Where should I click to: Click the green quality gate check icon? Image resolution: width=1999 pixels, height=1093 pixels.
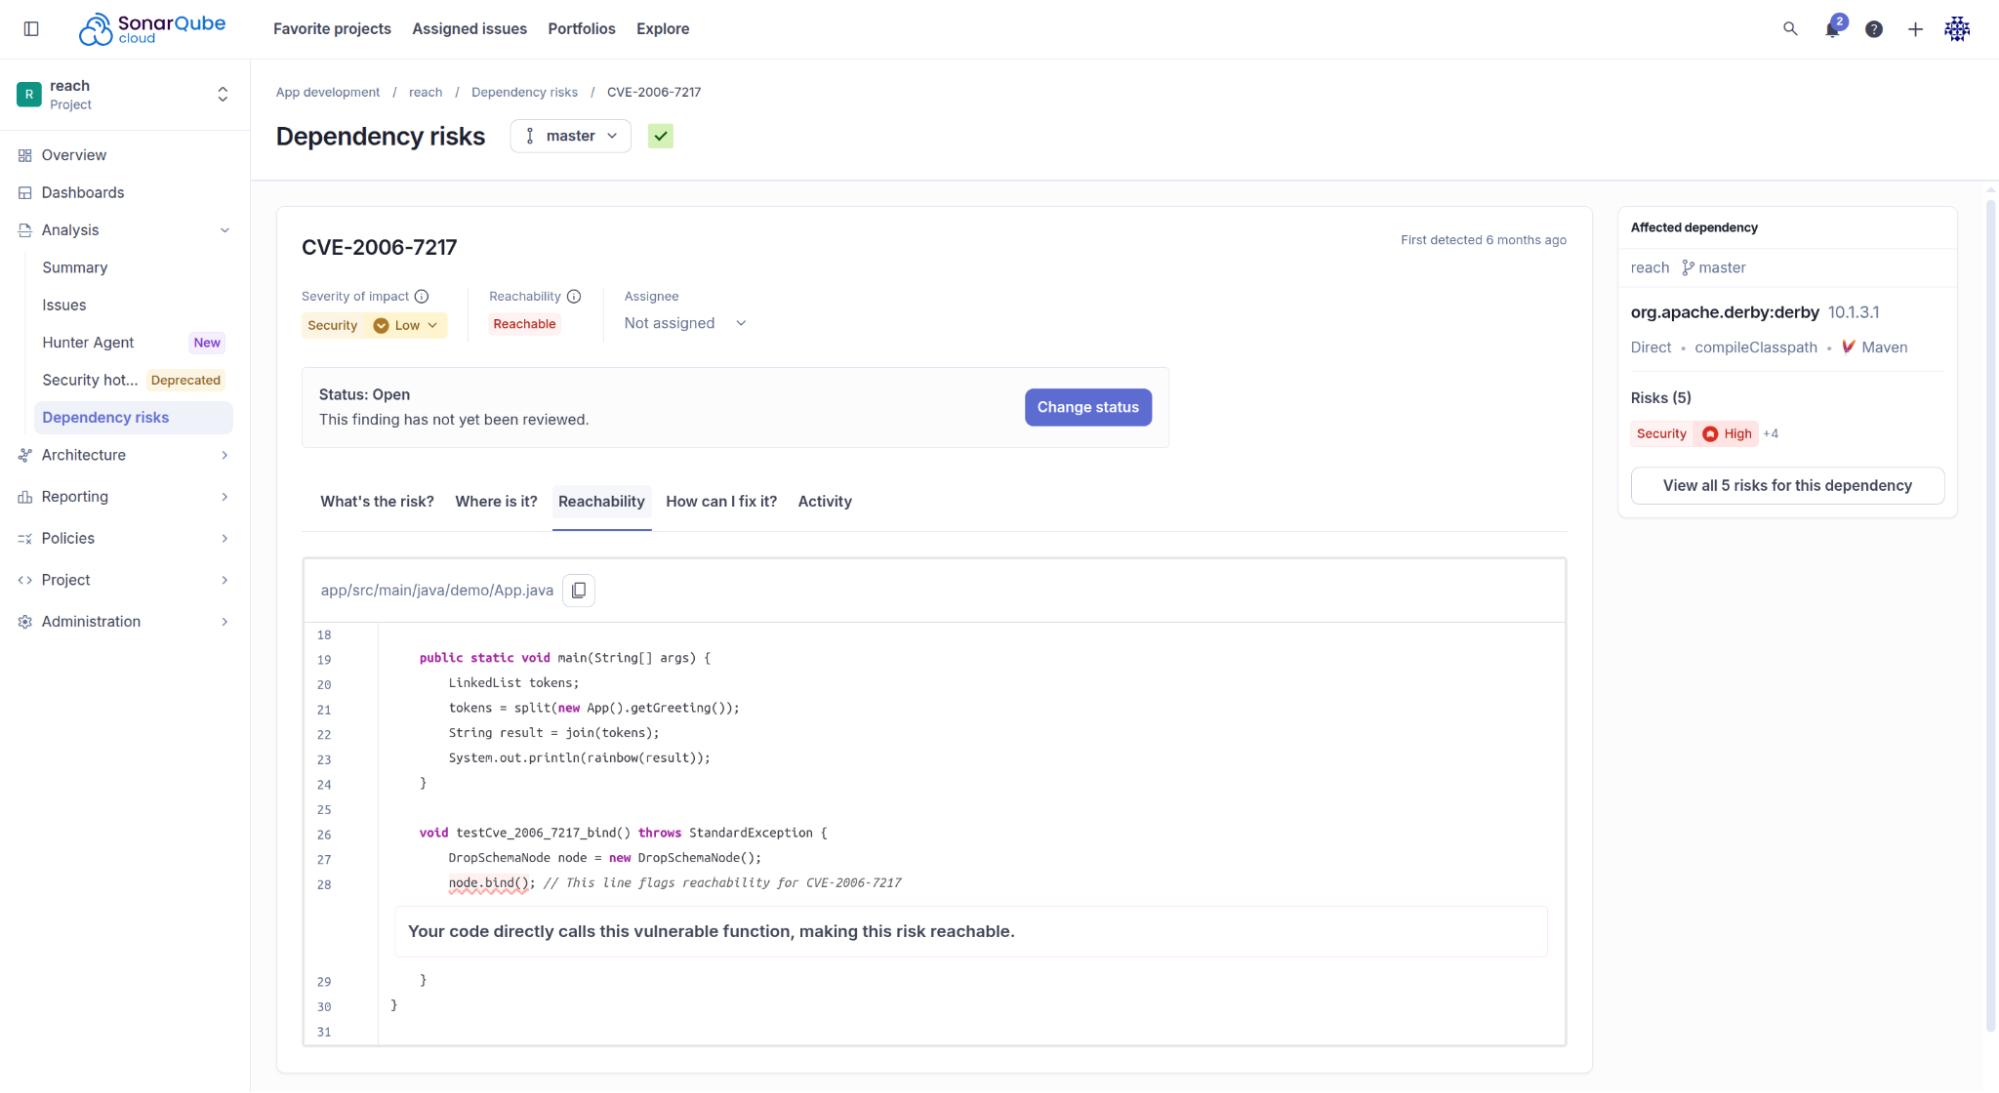pyautogui.click(x=661, y=136)
